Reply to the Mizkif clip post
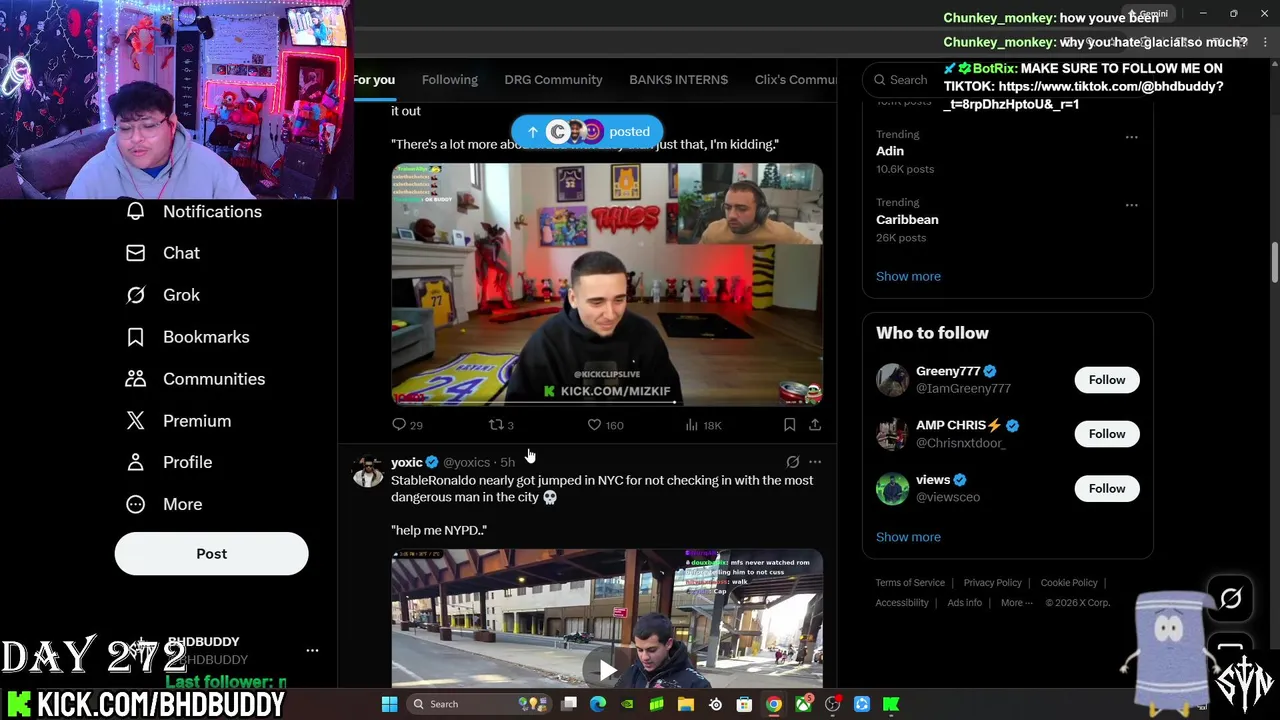The width and height of the screenshot is (1280, 720). click(407, 425)
